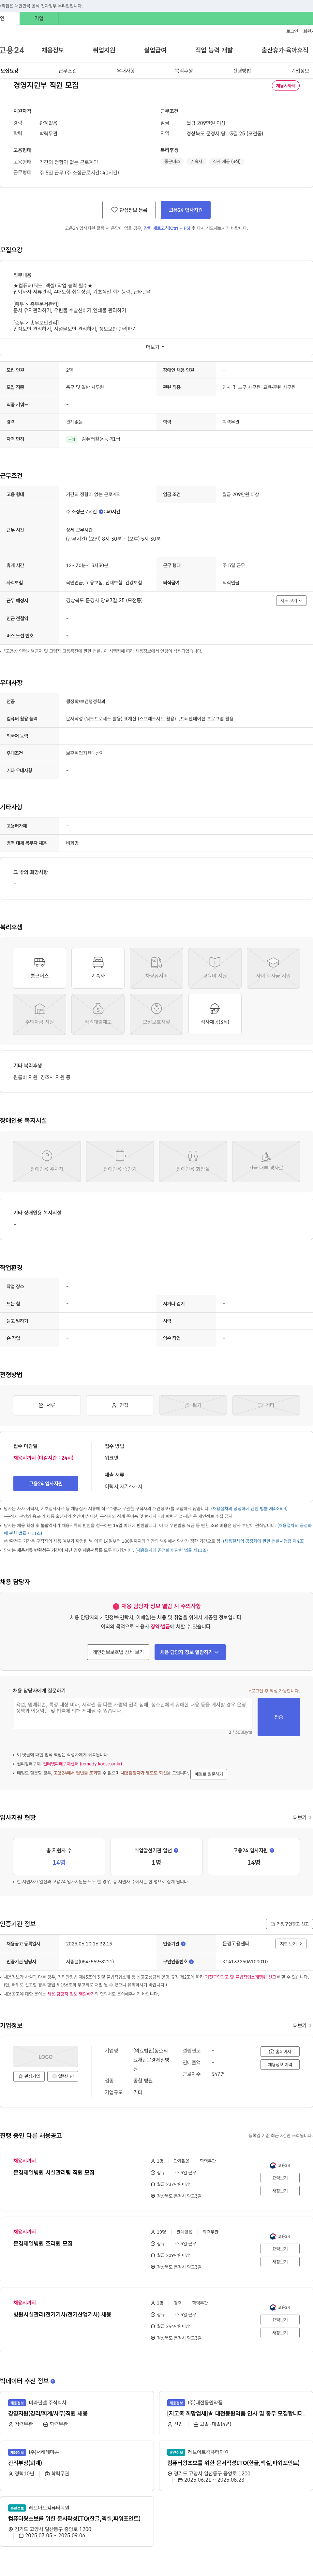This screenshot has width=313, height=2576.
Task: Click the company LOGO thumbnail
Action: [46, 2057]
